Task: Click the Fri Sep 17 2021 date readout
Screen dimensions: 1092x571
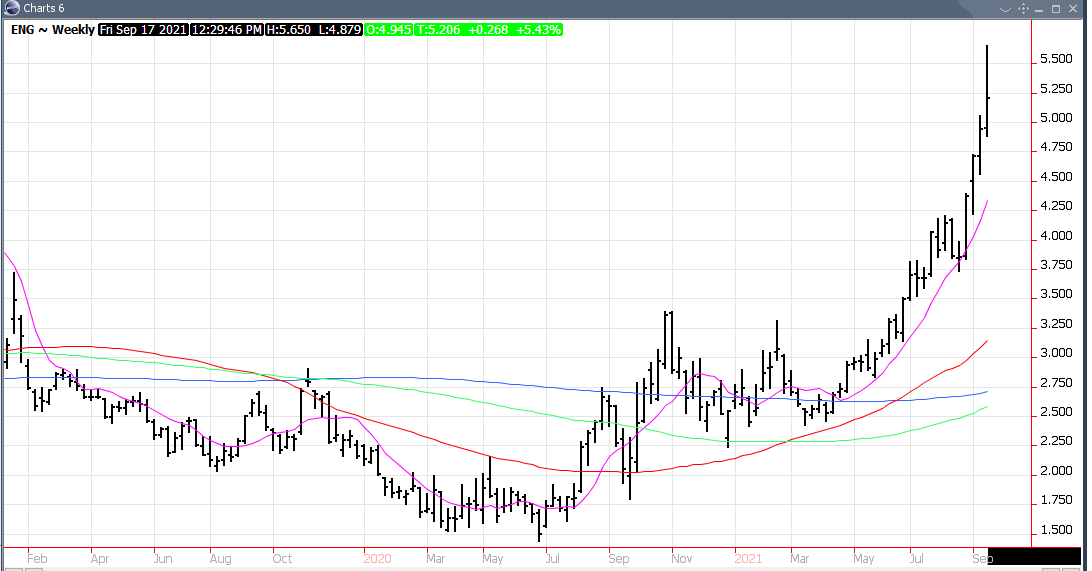Action: [143, 30]
